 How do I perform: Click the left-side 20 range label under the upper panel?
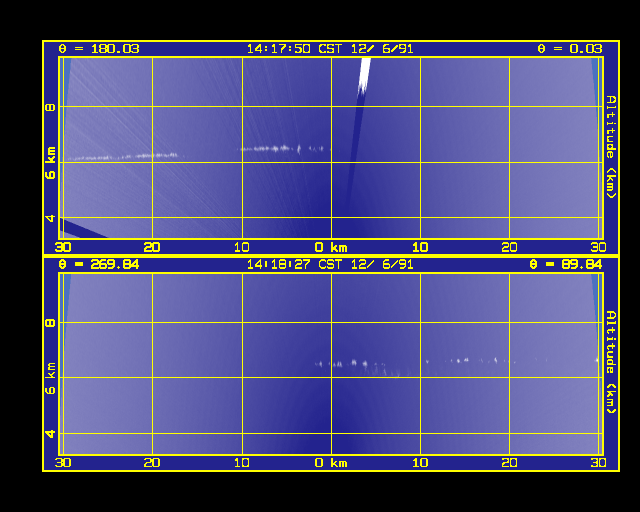click(x=152, y=247)
